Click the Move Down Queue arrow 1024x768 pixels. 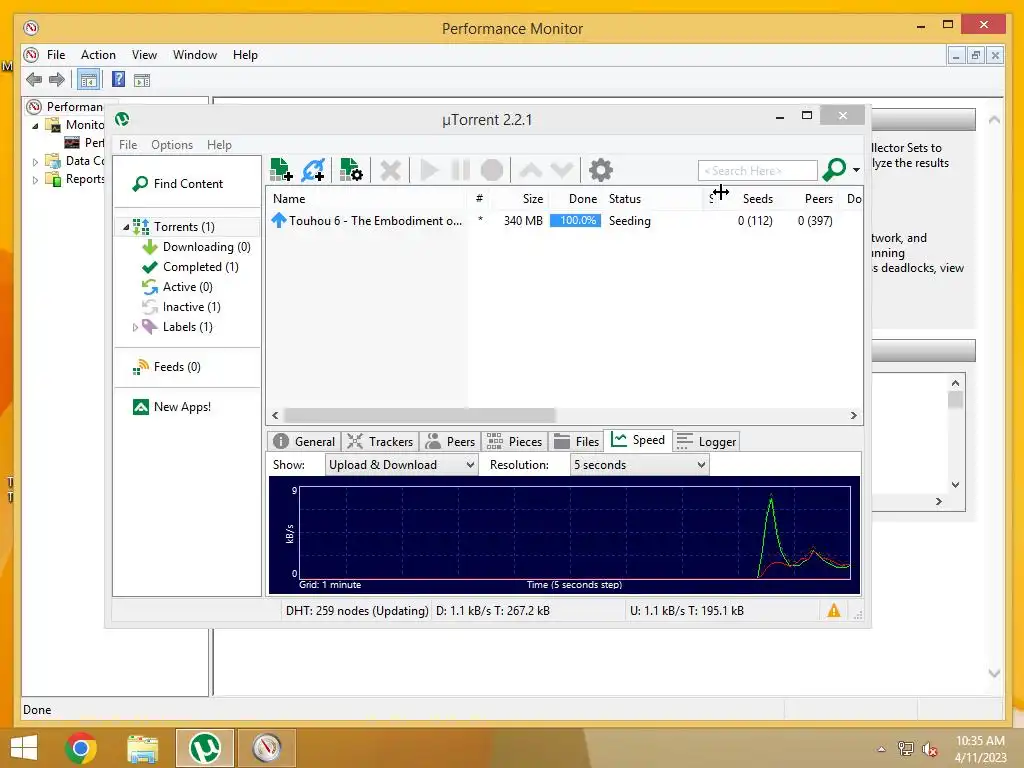coord(562,170)
